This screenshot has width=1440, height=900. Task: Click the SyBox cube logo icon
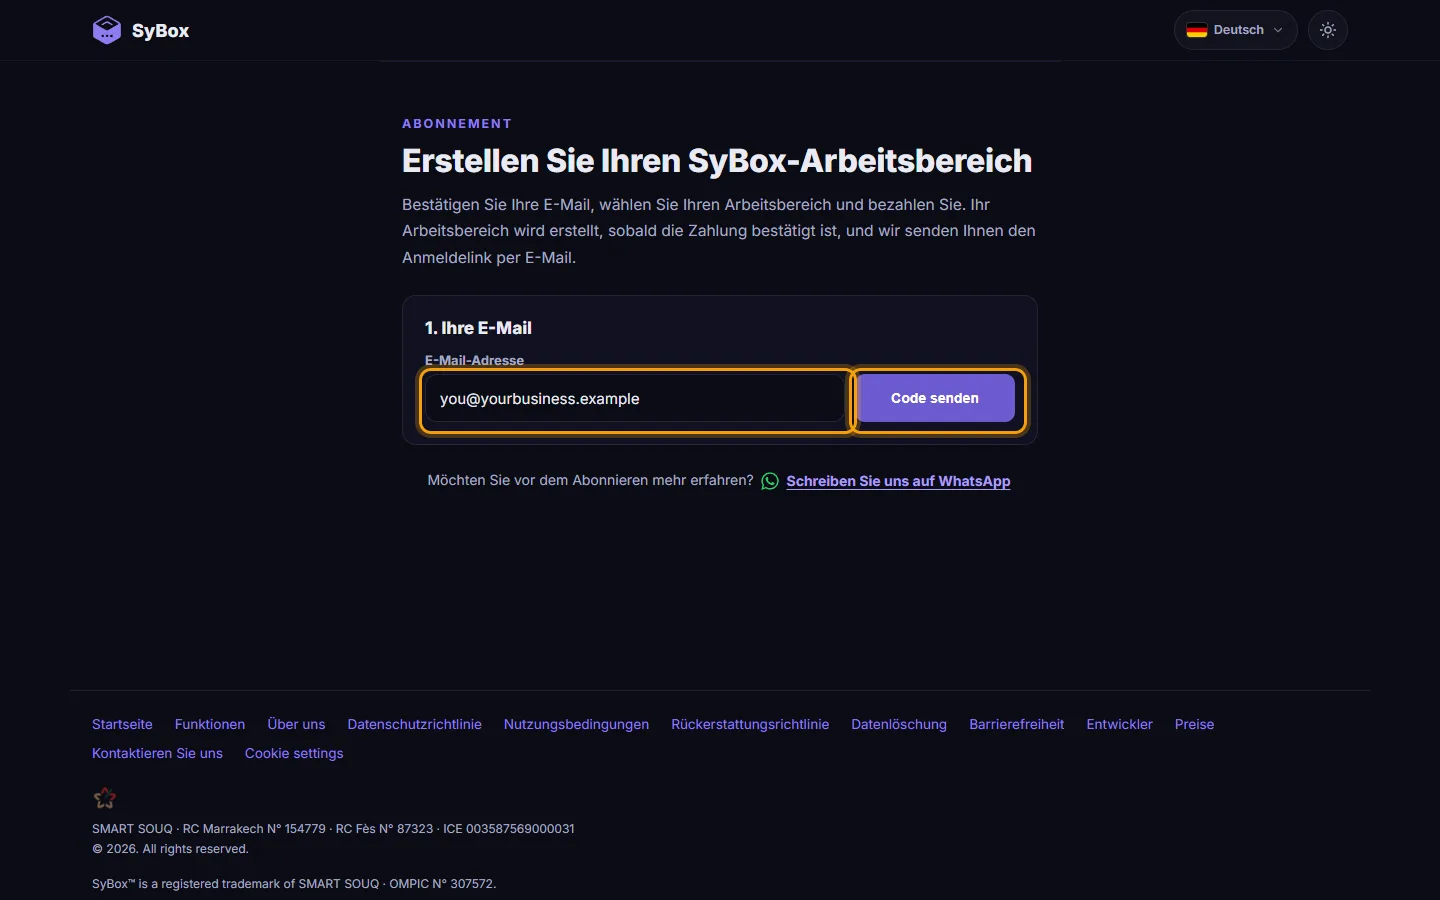(x=107, y=30)
